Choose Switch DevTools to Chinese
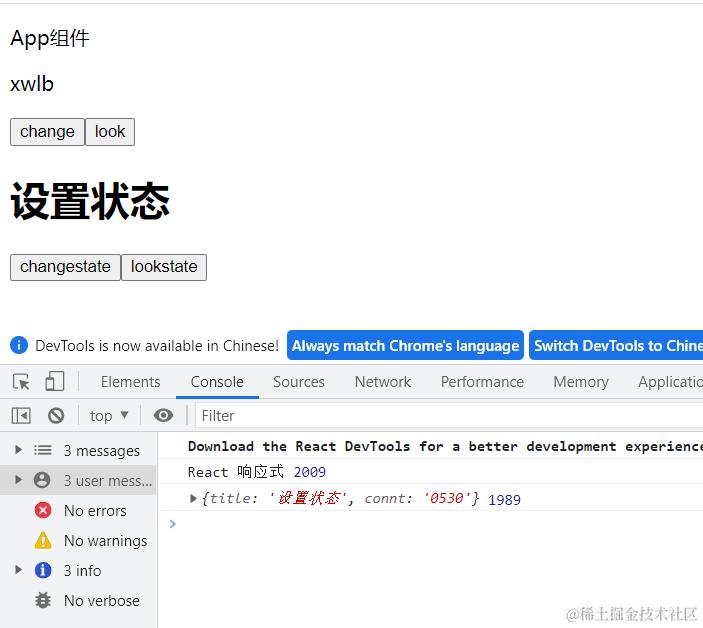The image size is (703, 628). click(x=616, y=346)
